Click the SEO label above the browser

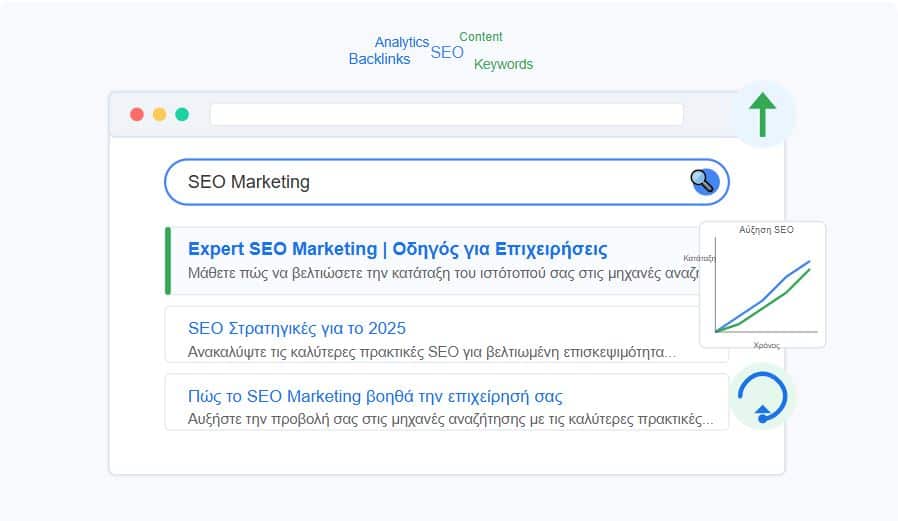click(x=447, y=52)
